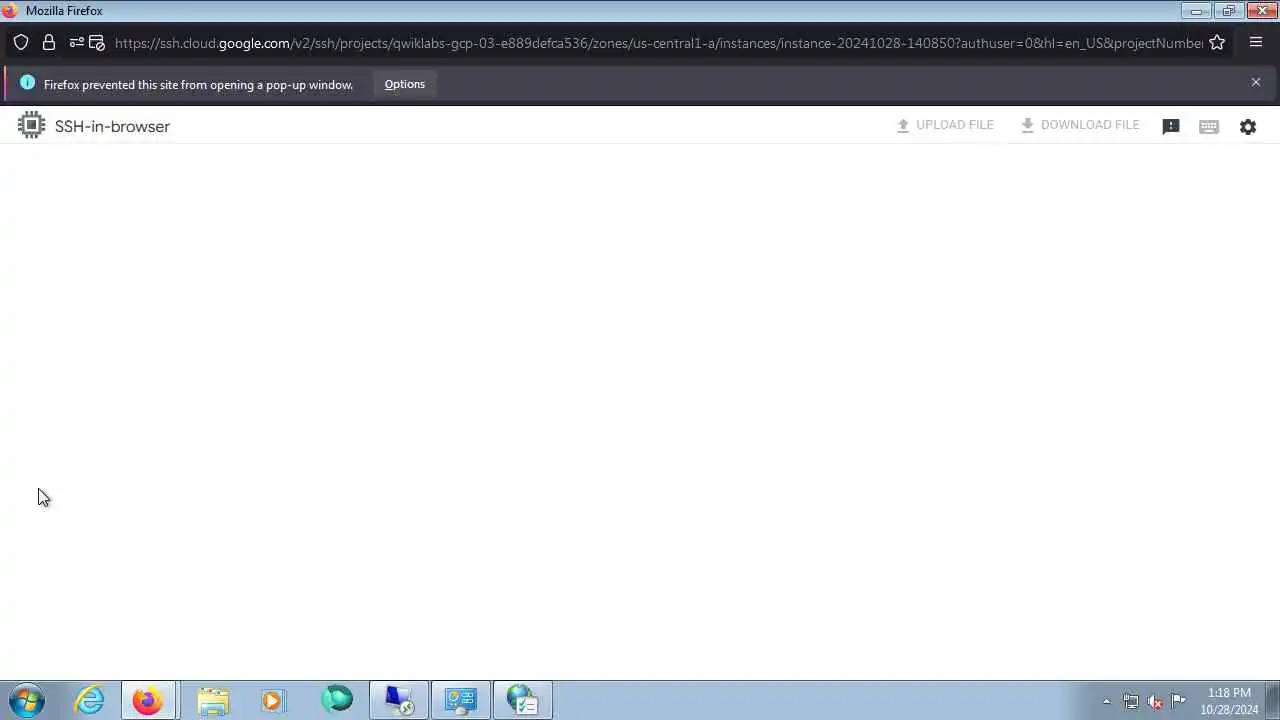The image size is (1280, 720).
Task: Click the Firefox logo in the title bar
Action: coord(10,10)
